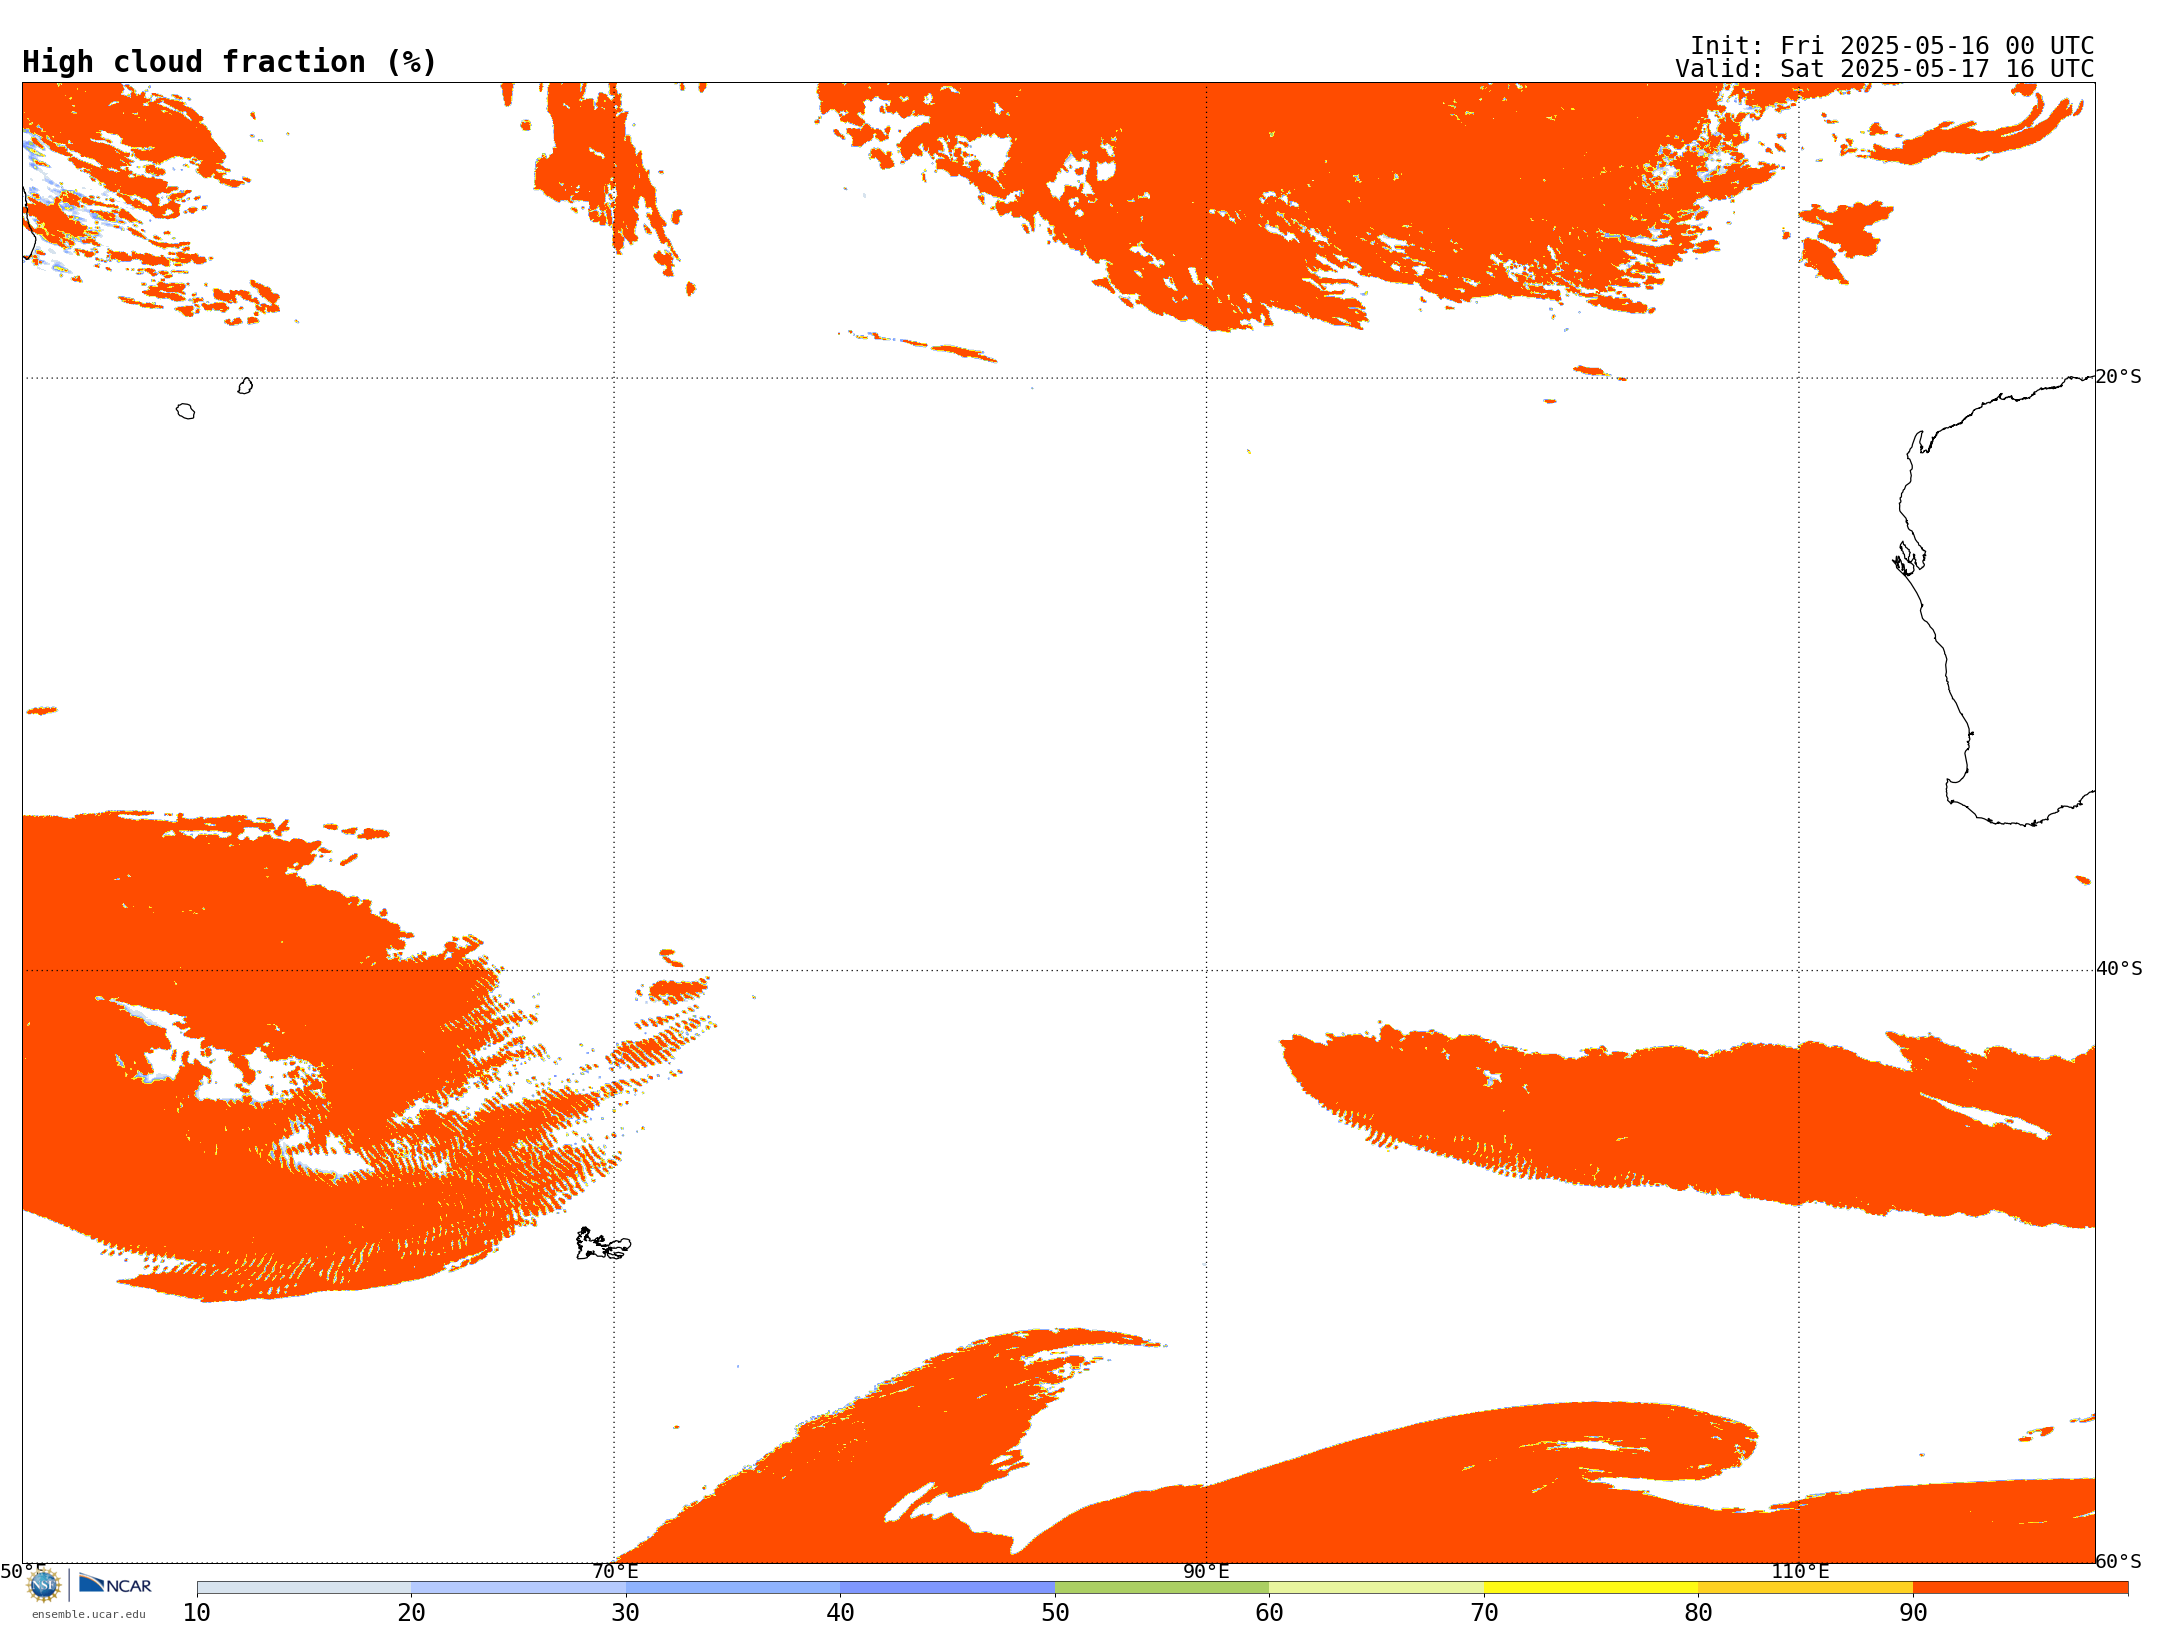This screenshot has width=2160, height=1626.
Task: Click the blue 30-40 colorbar swatch
Action: point(733,1588)
